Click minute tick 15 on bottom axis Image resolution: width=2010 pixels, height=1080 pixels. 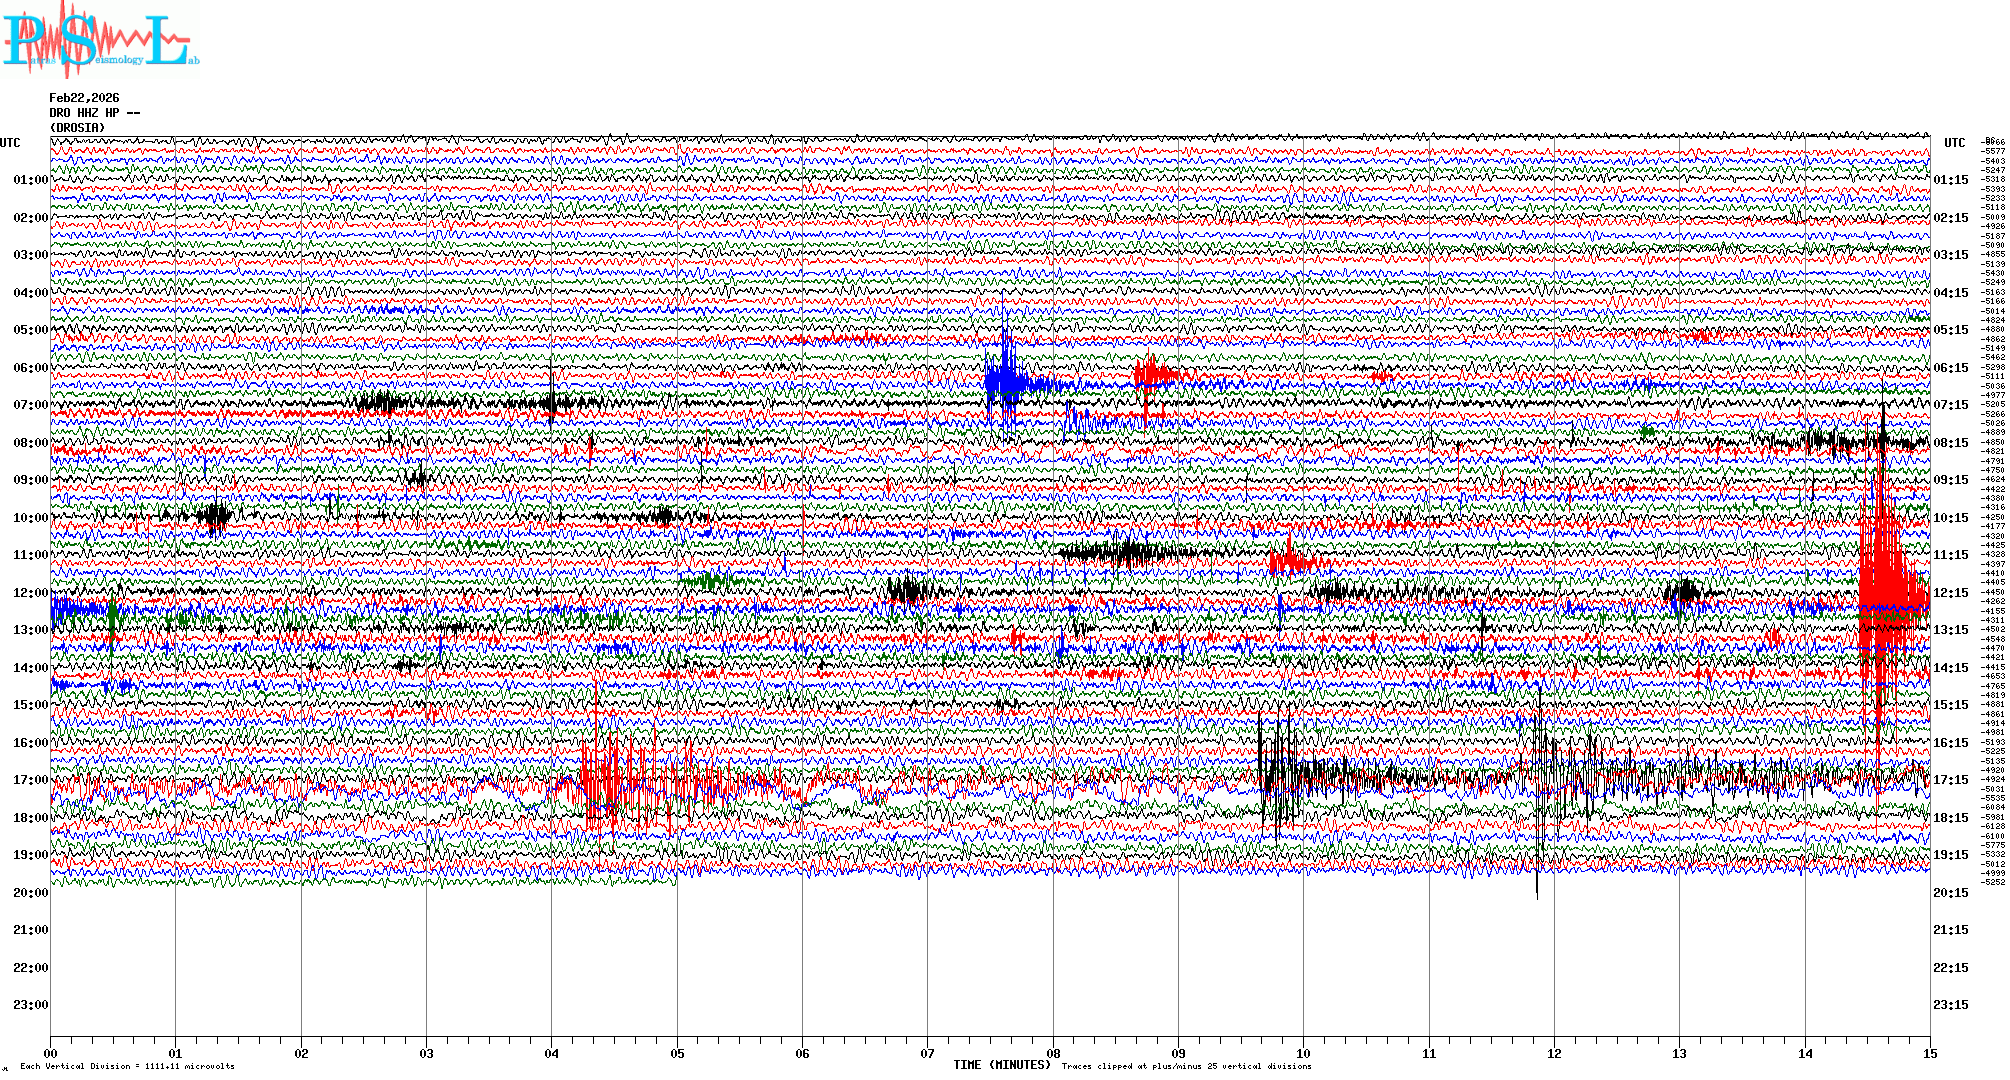[1929, 1053]
